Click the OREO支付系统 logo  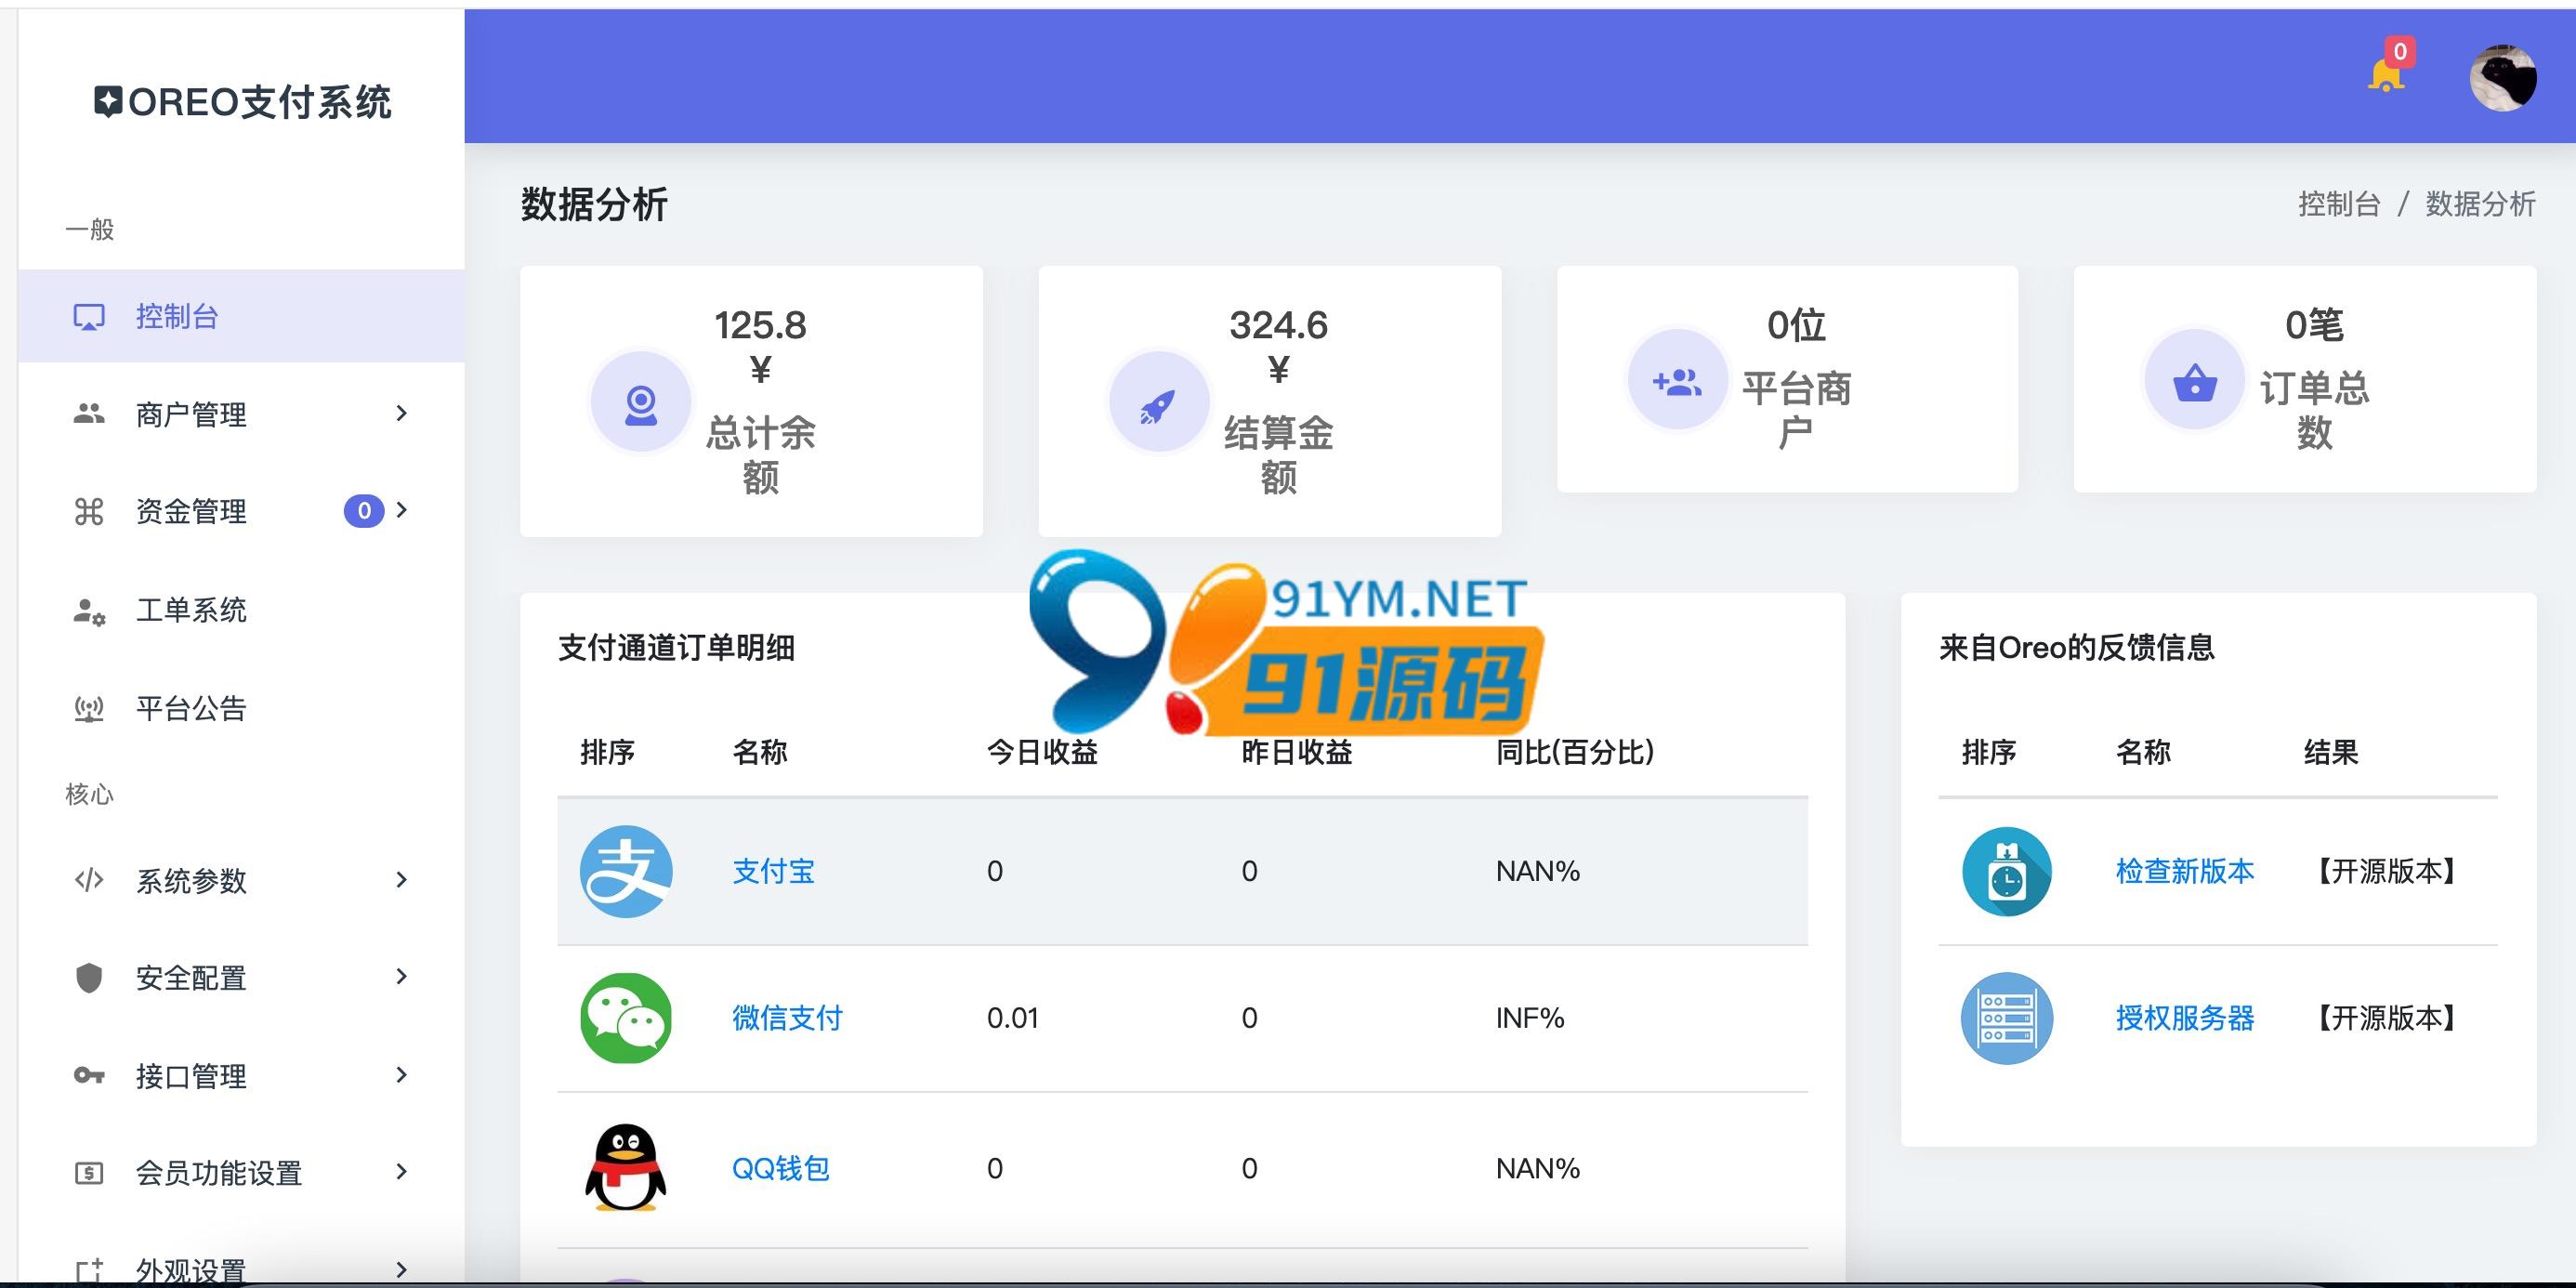(x=243, y=102)
